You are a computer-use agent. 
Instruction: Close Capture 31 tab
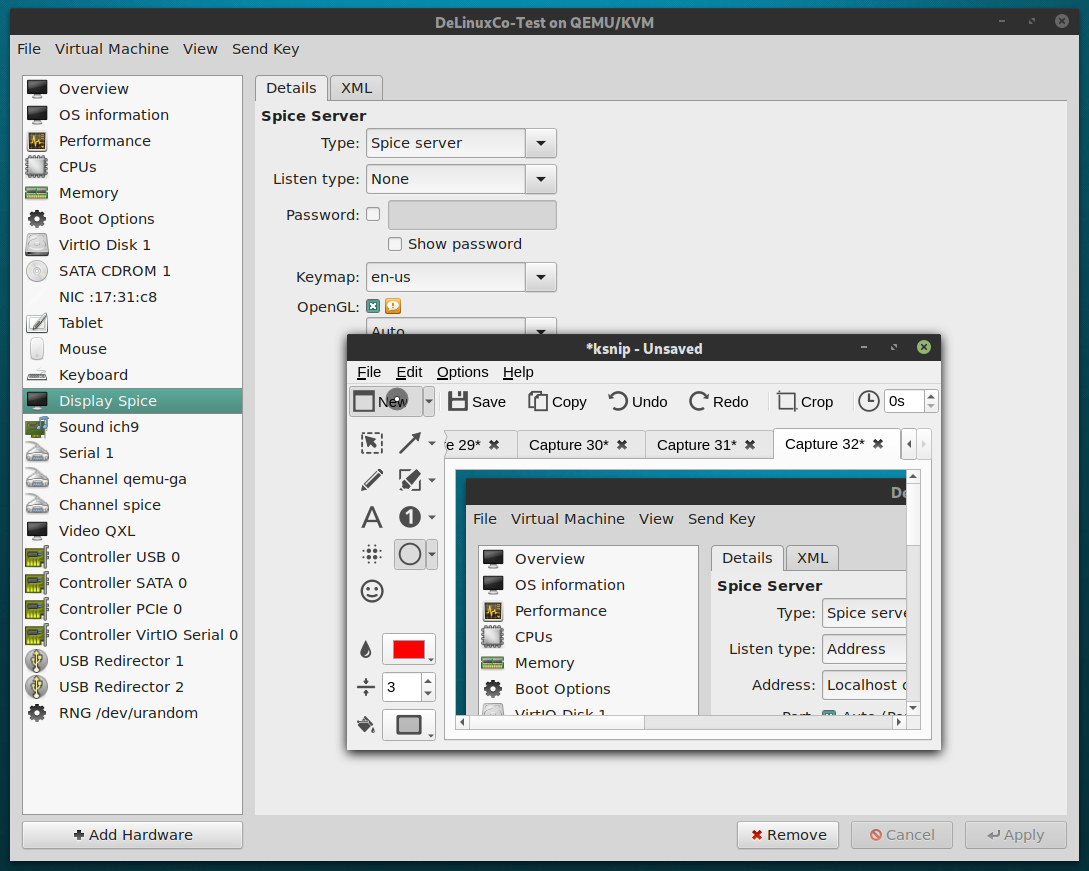click(750, 445)
